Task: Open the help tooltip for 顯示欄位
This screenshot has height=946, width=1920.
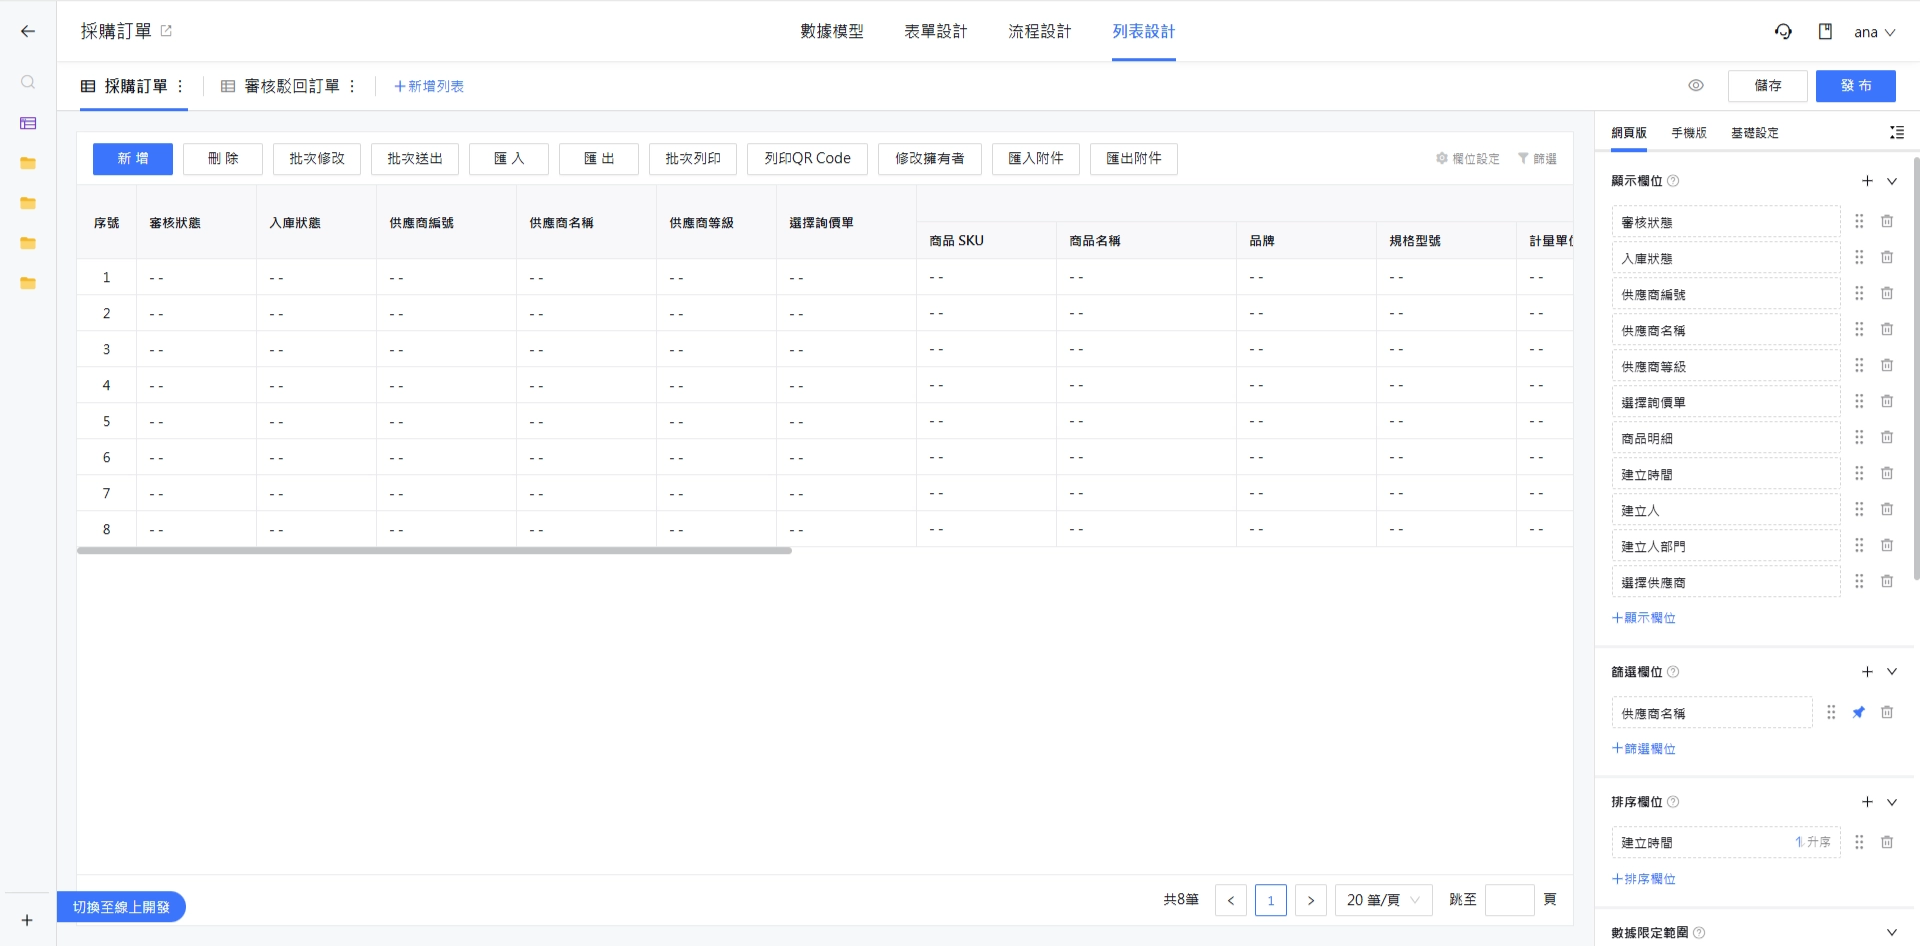Action: pyautogui.click(x=1673, y=181)
